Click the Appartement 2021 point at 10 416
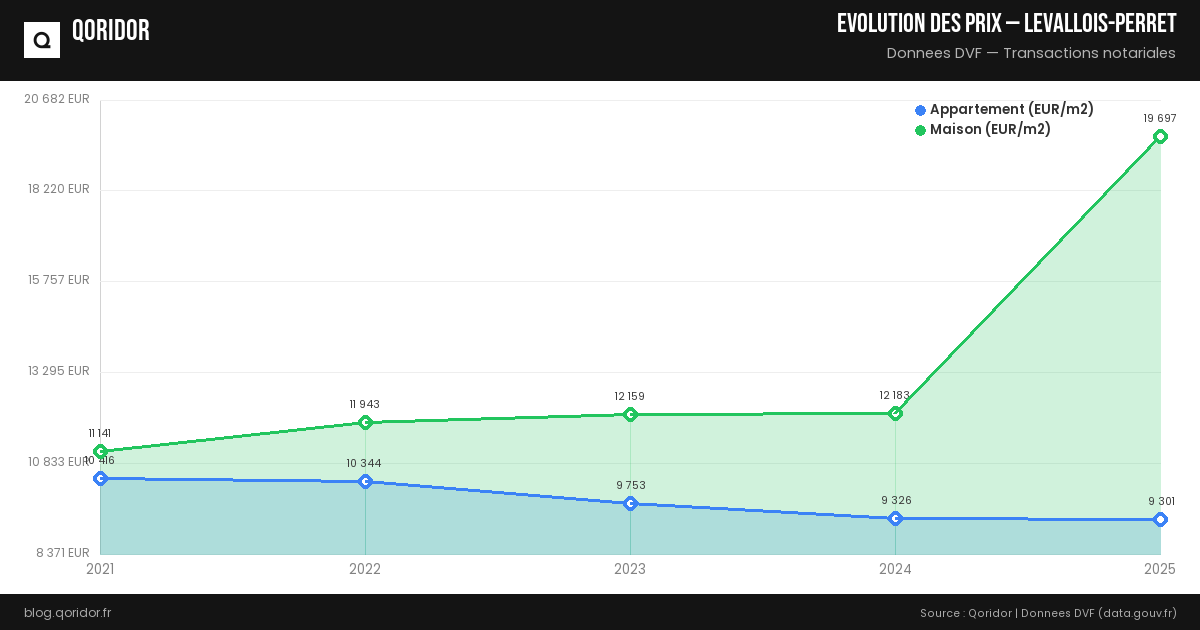The image size is (1200, 630). (x=100, y=478)
